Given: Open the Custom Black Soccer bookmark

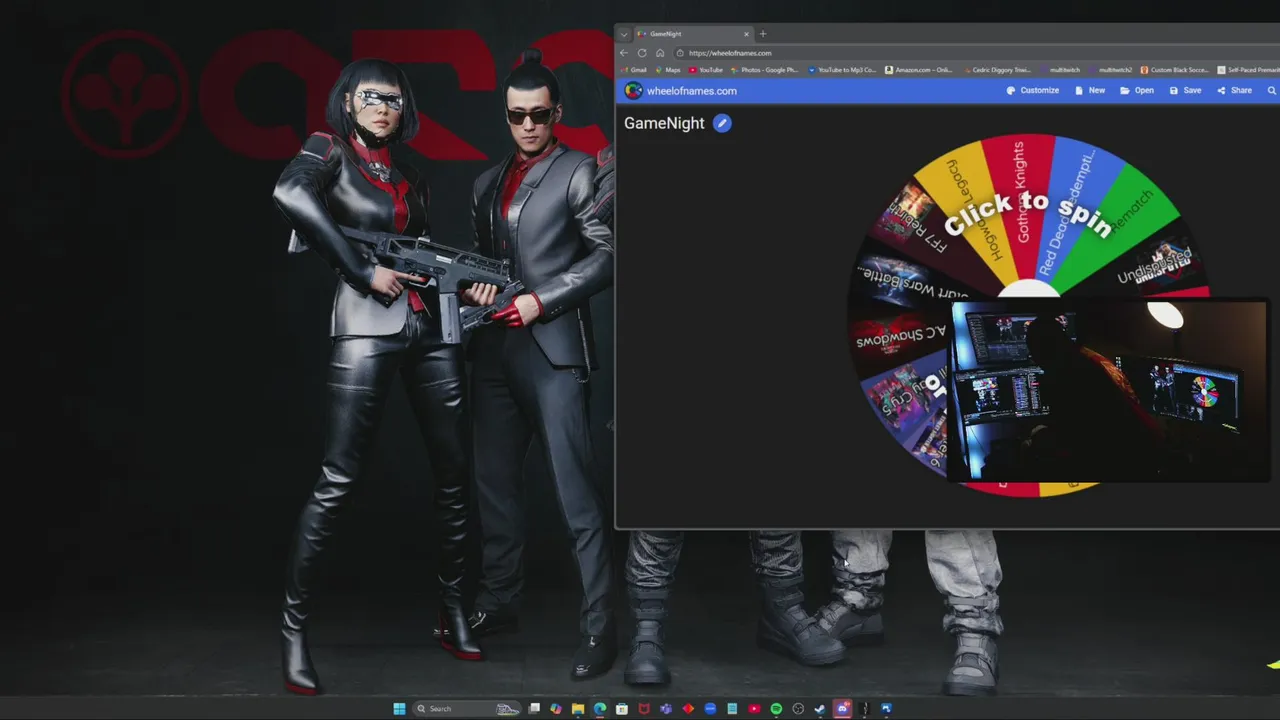Looking at the screenshot, I should [1174, 70].
